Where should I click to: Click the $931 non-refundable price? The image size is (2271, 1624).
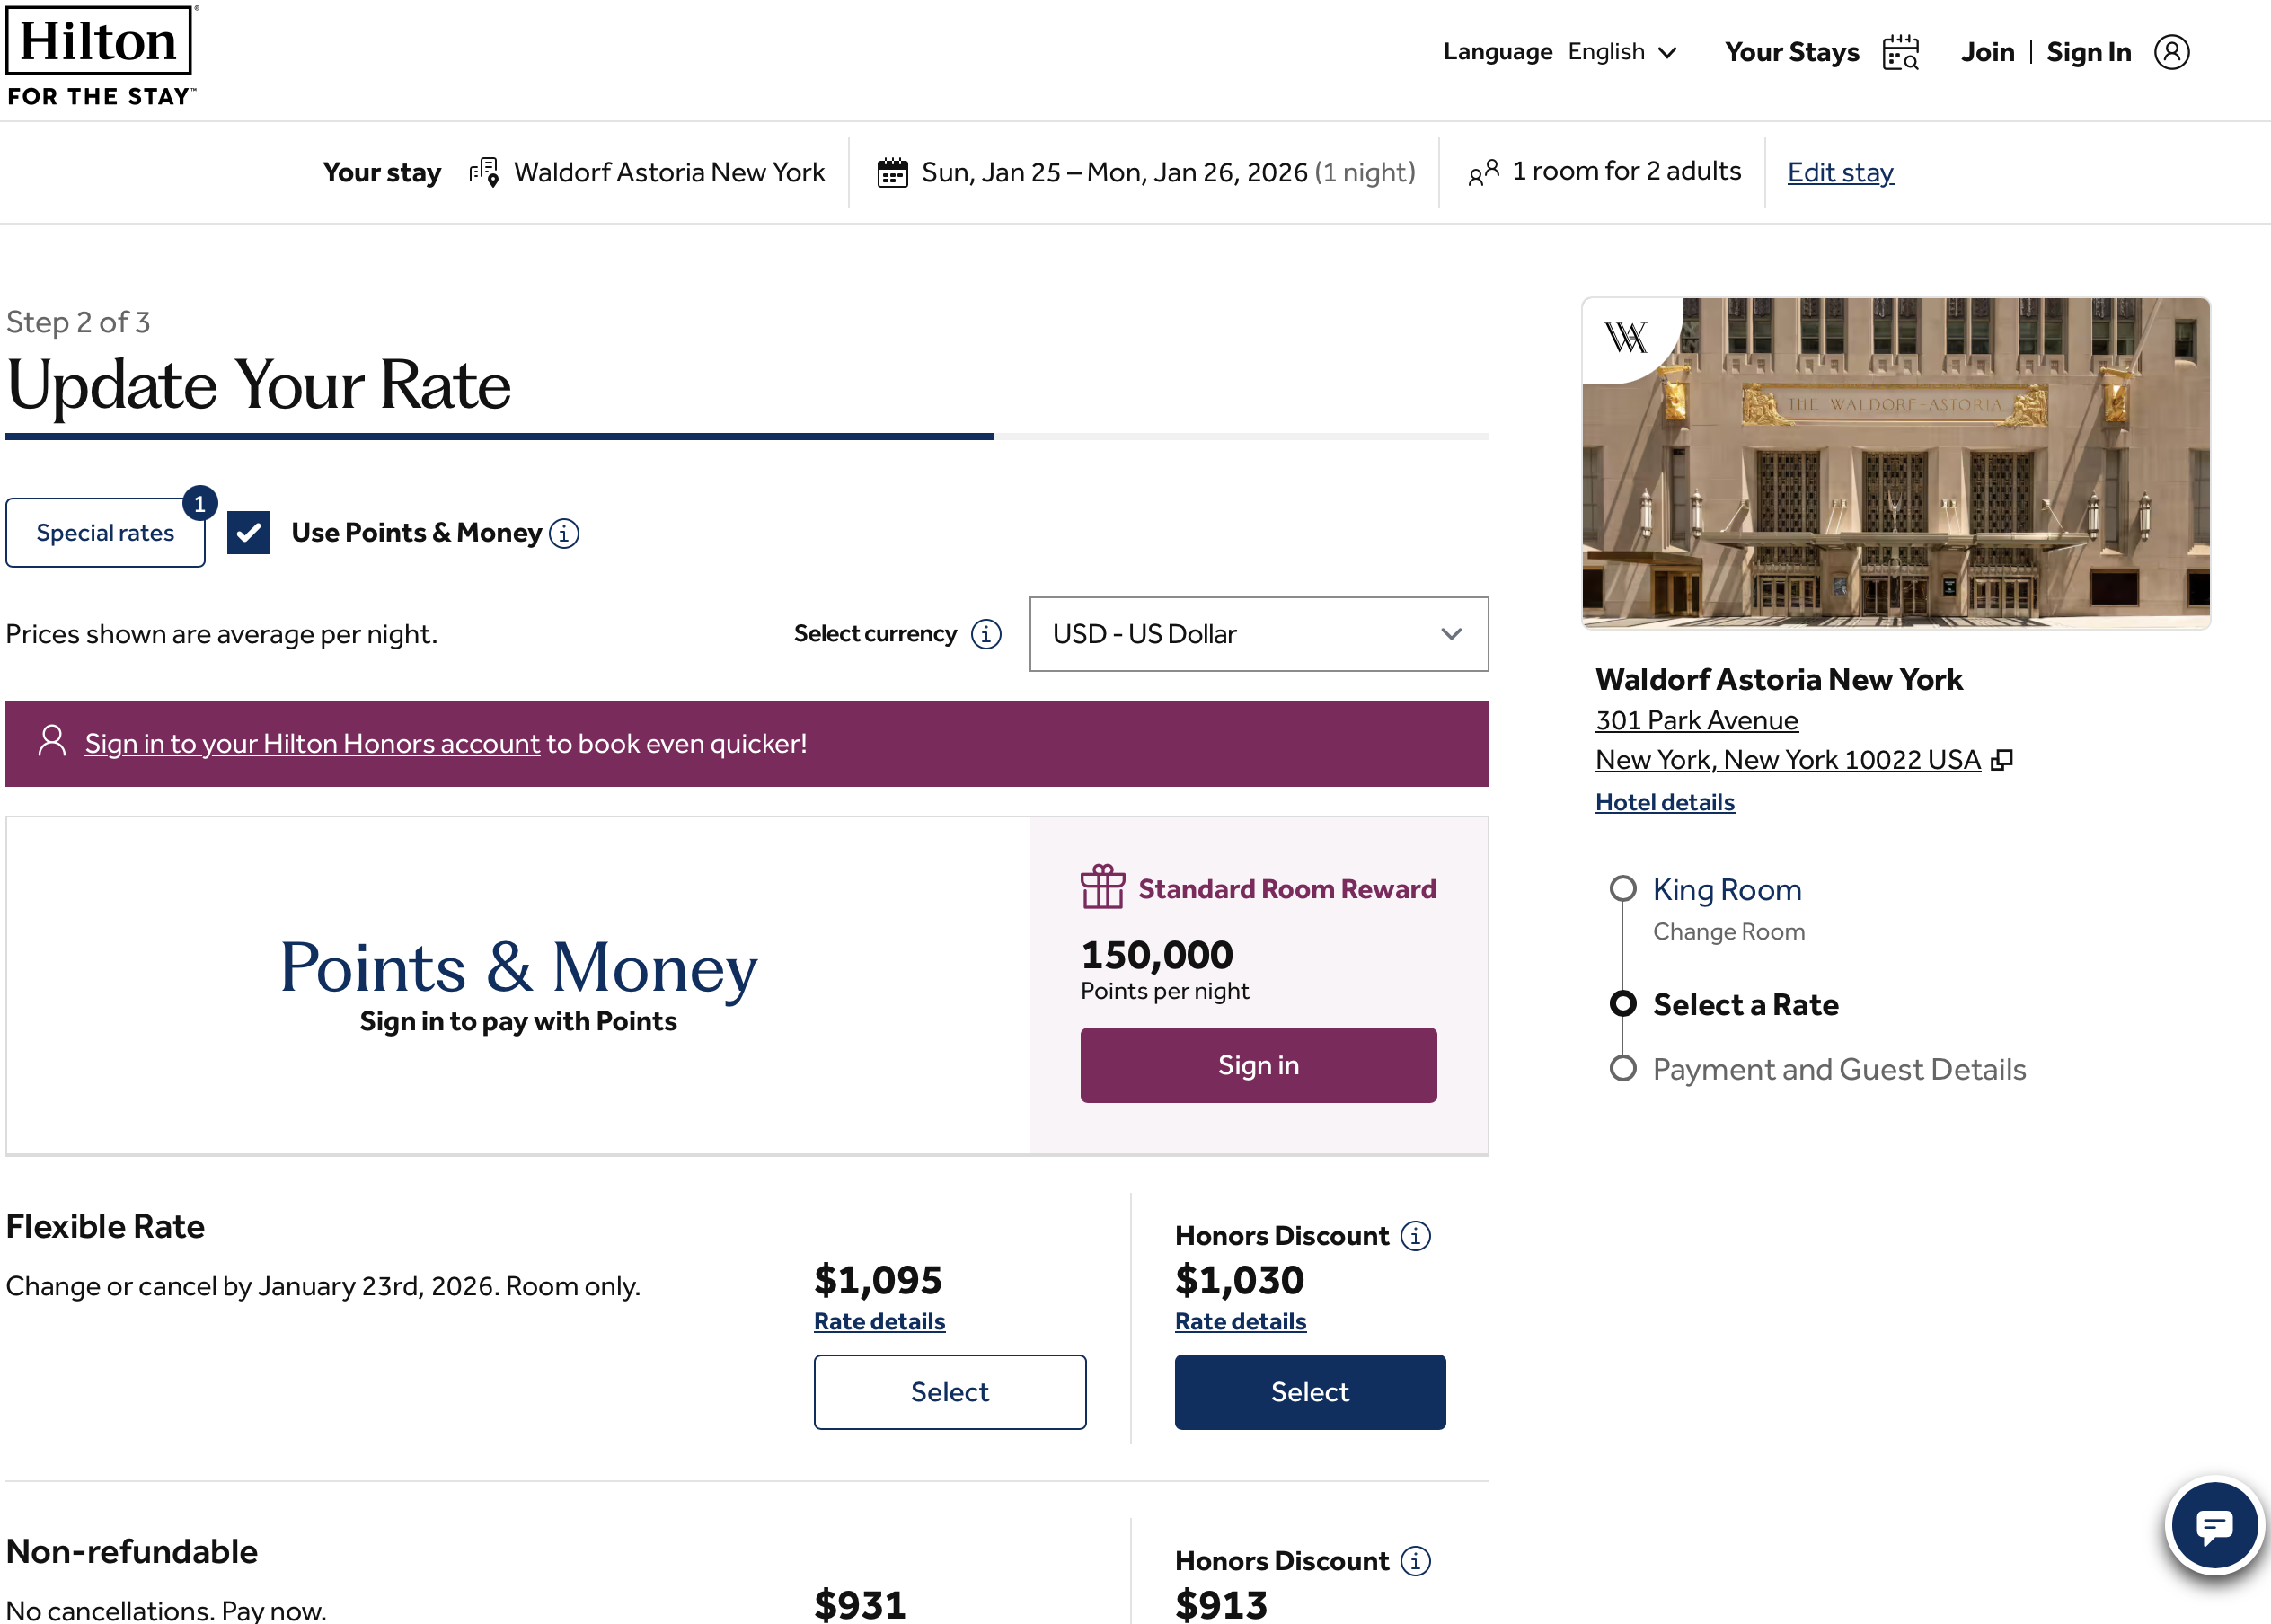pos(860,1604)
